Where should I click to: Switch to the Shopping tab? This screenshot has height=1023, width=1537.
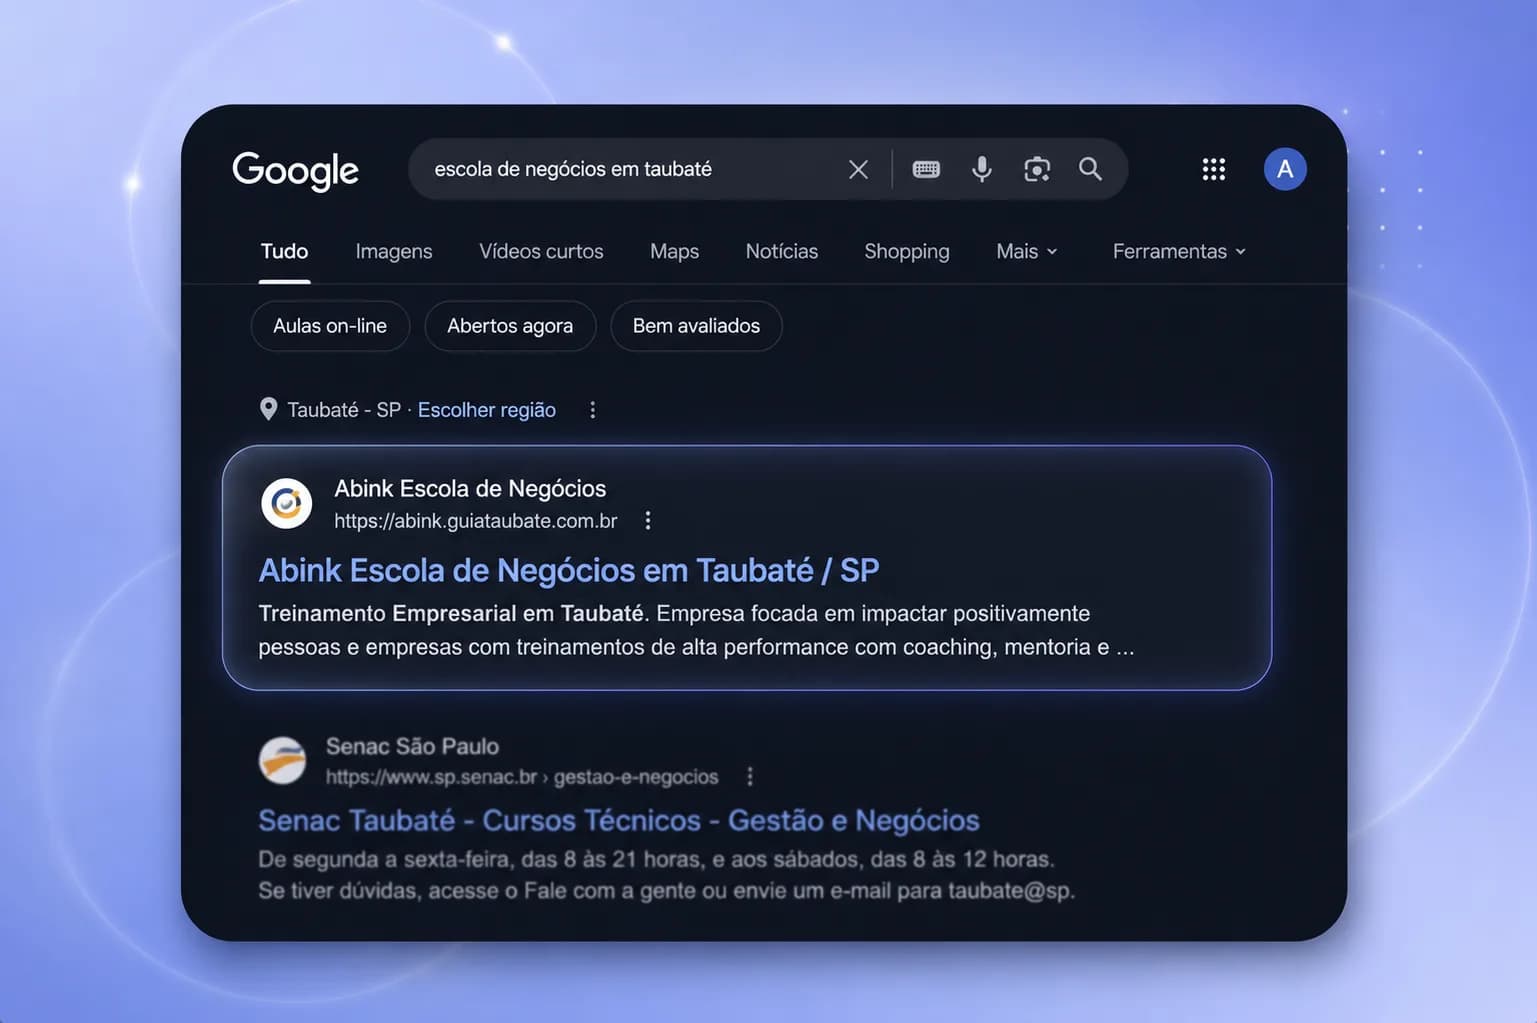tap(907, 251)
